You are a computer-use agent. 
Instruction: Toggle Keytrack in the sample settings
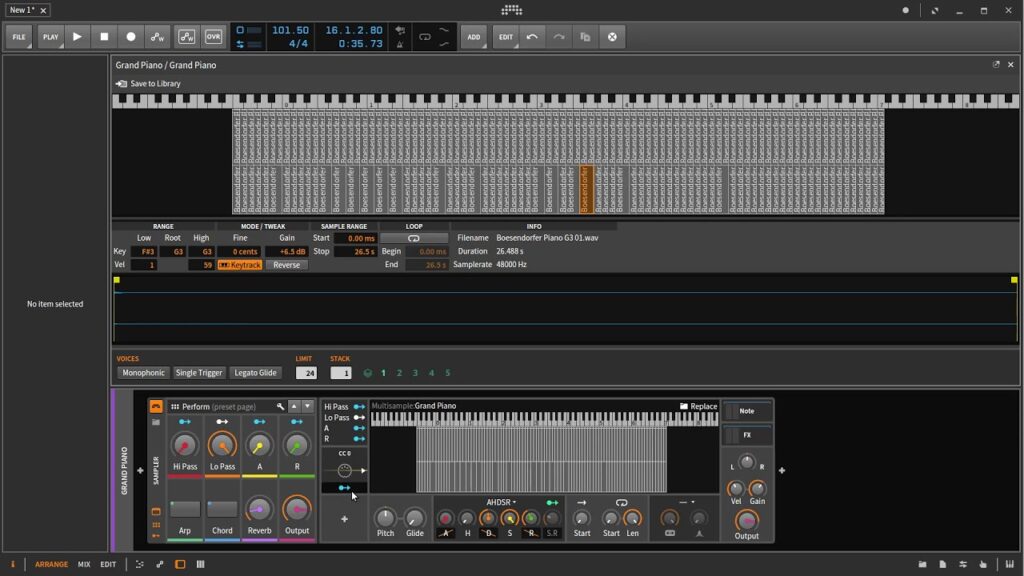(x=240, y=265)
